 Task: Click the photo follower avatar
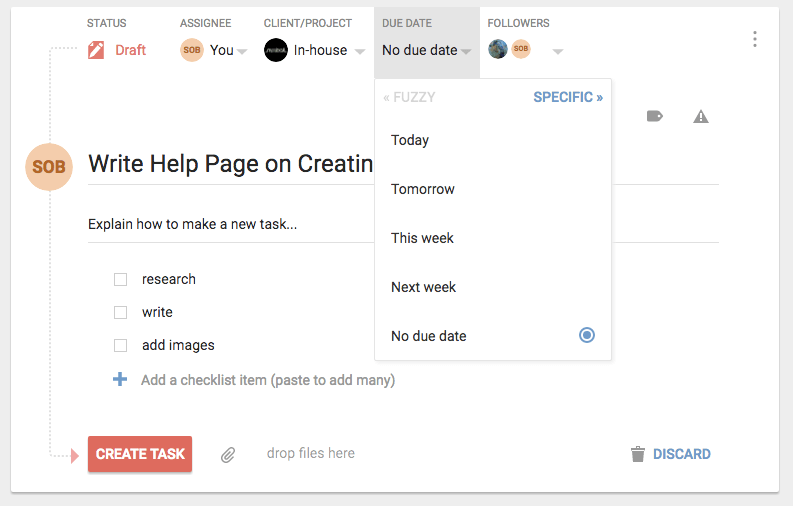[498, 49]
